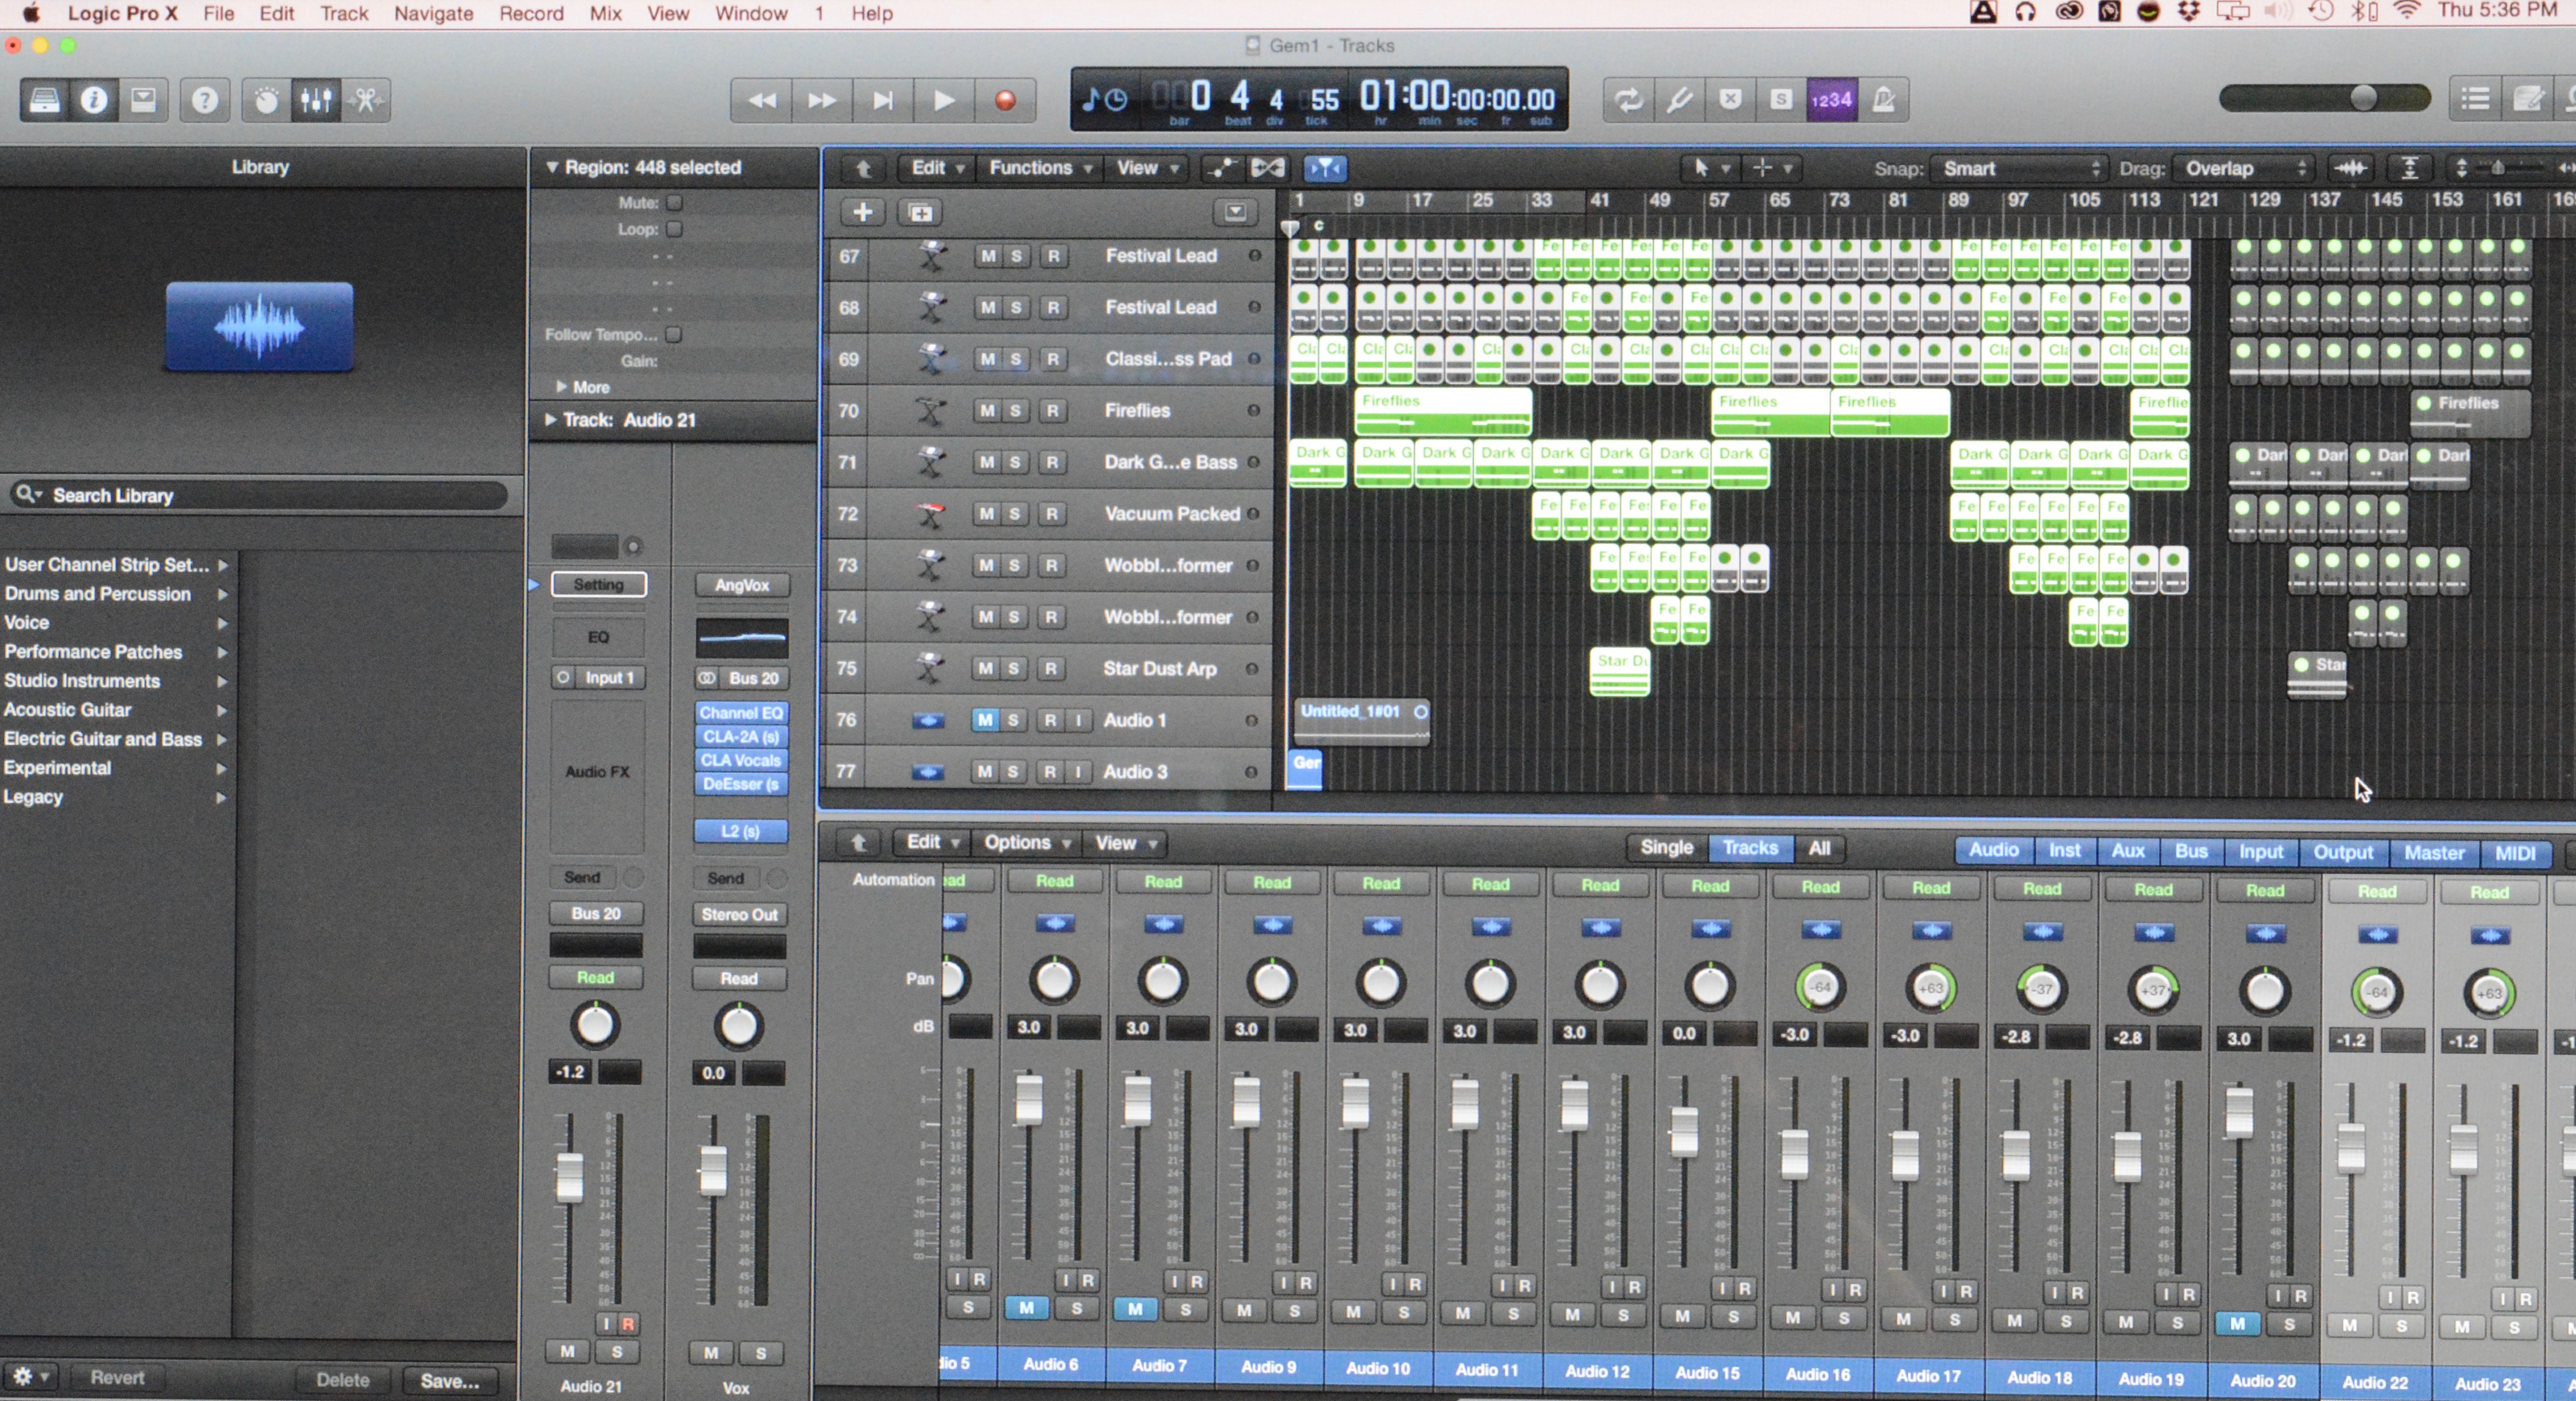Open the Note Pads icon
The height and width of the screenshot is (1401, 2576).
2527,99
